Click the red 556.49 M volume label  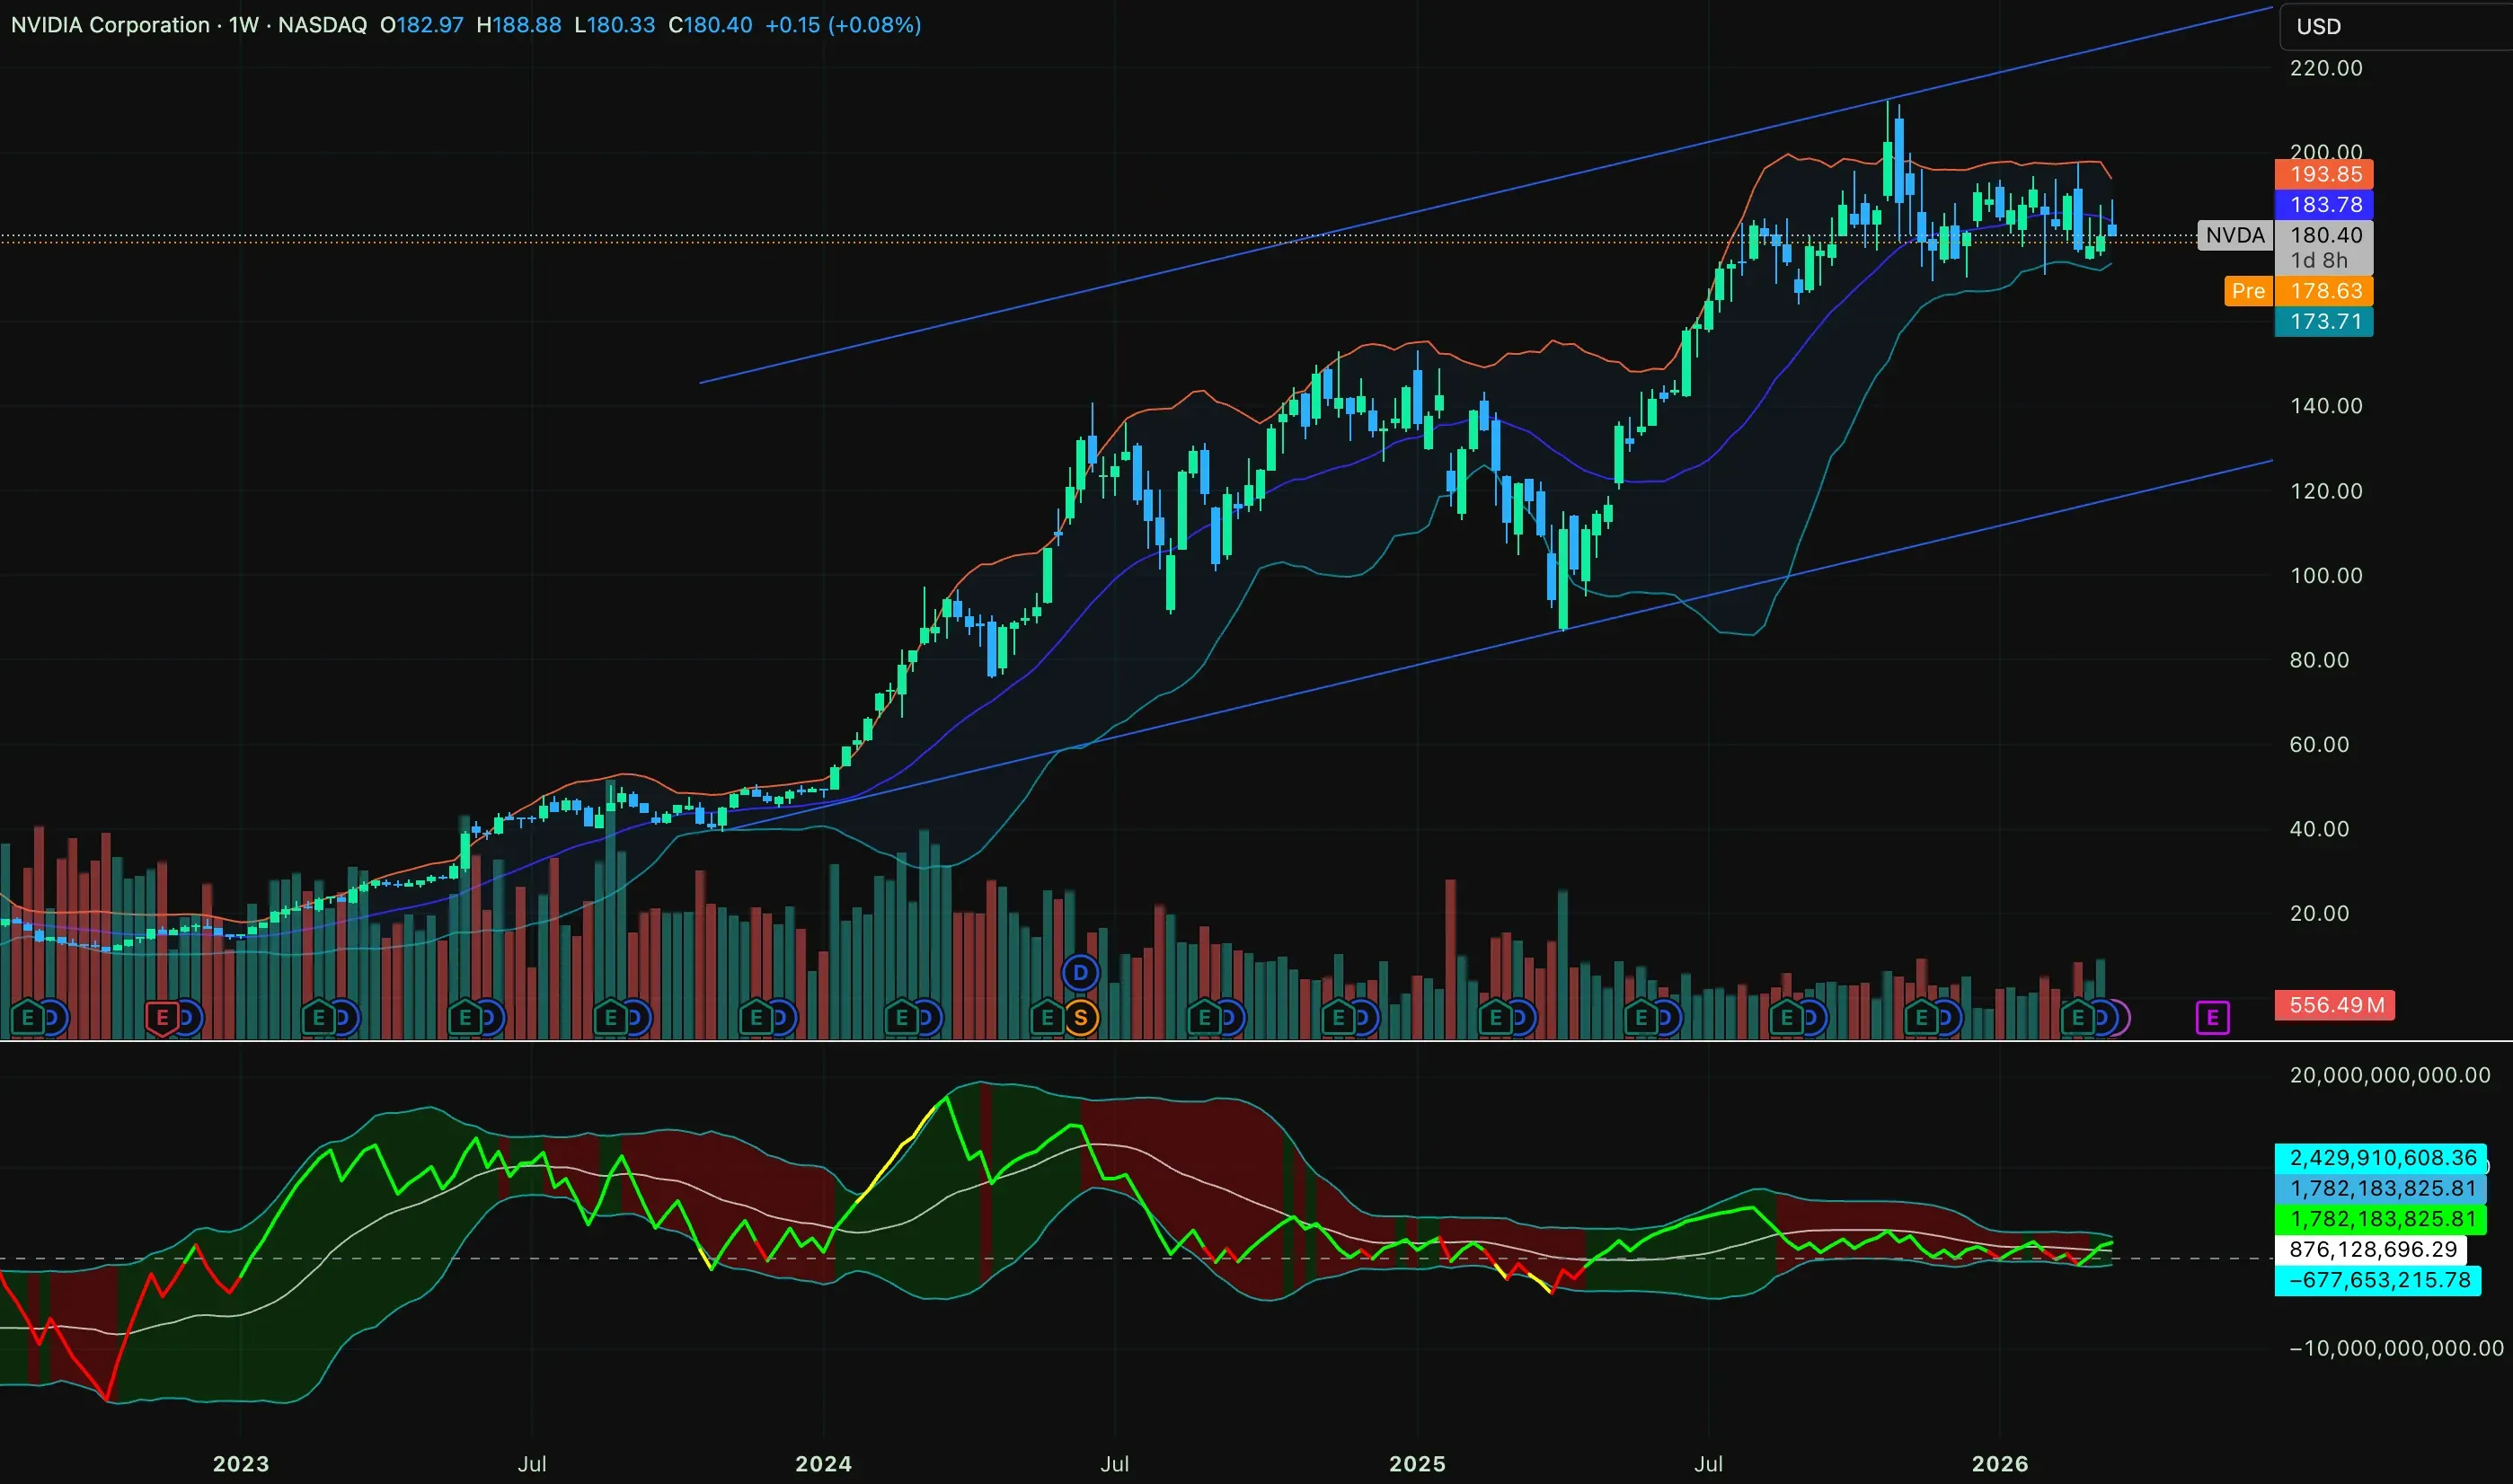click(2334, 1005)
